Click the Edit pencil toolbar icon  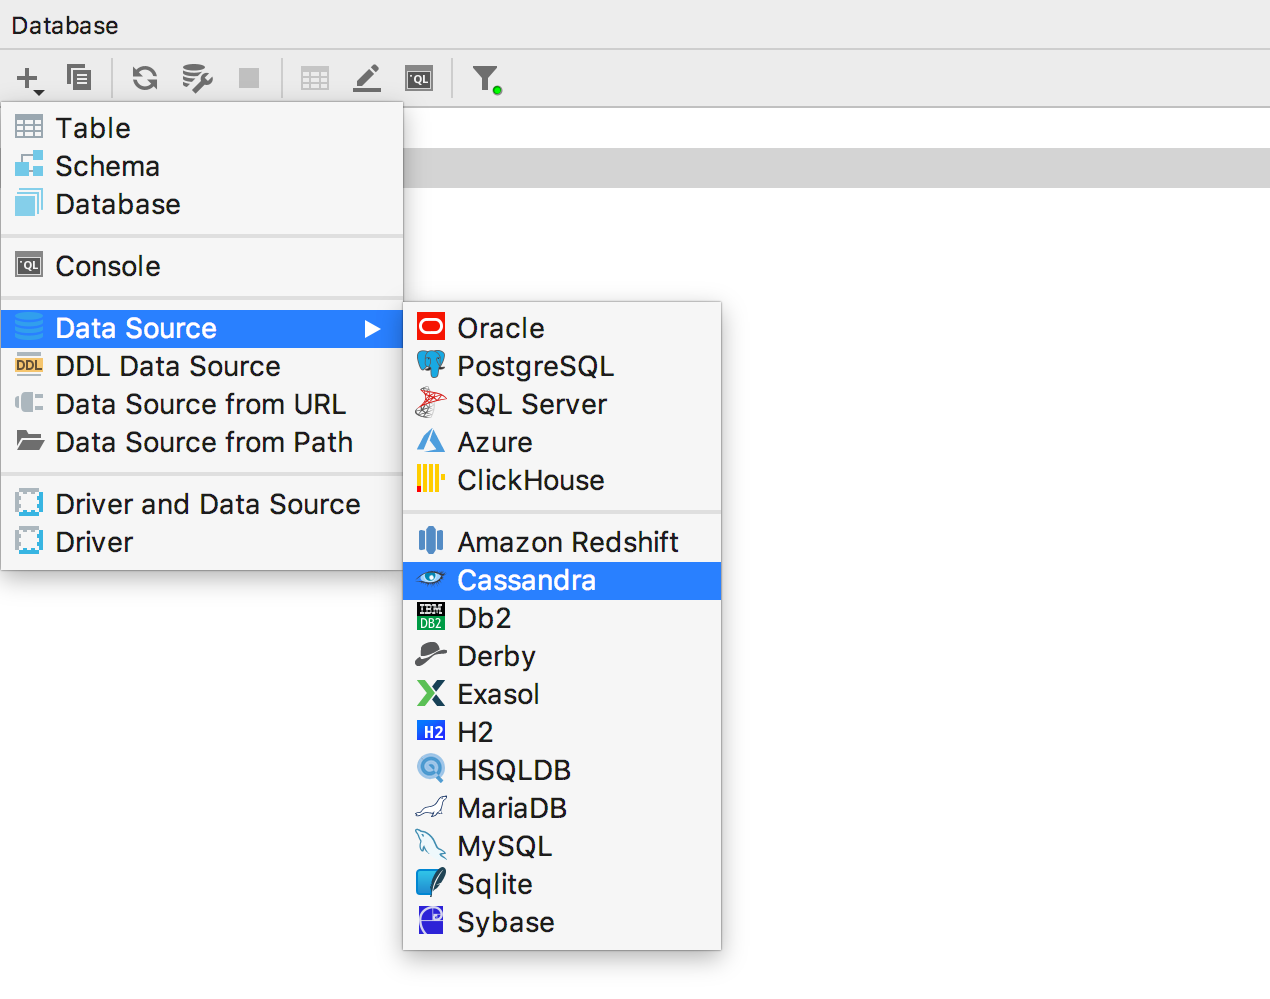point(367,78)
